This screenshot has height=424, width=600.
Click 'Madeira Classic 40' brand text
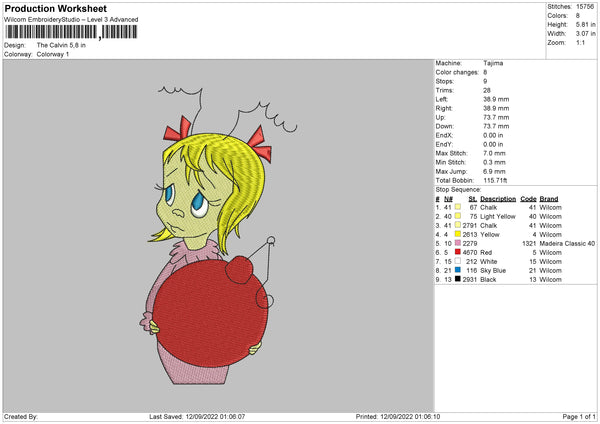[567, 243]
